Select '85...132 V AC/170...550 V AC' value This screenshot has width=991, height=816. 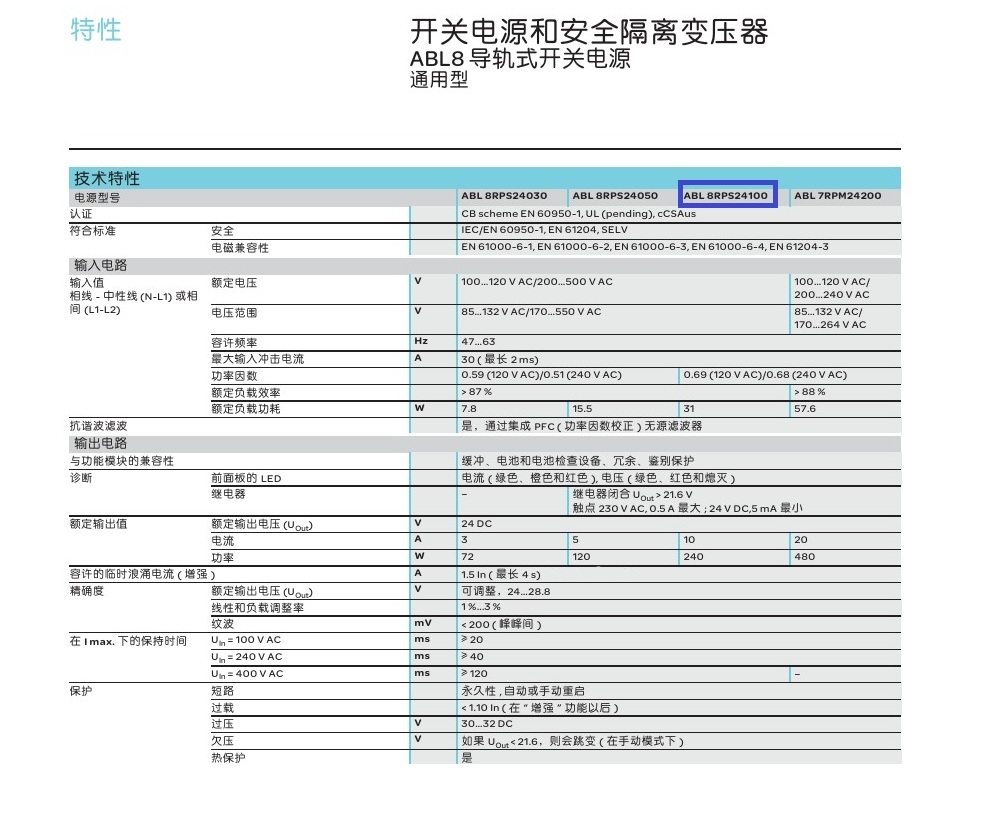click(x=531, y=312)
